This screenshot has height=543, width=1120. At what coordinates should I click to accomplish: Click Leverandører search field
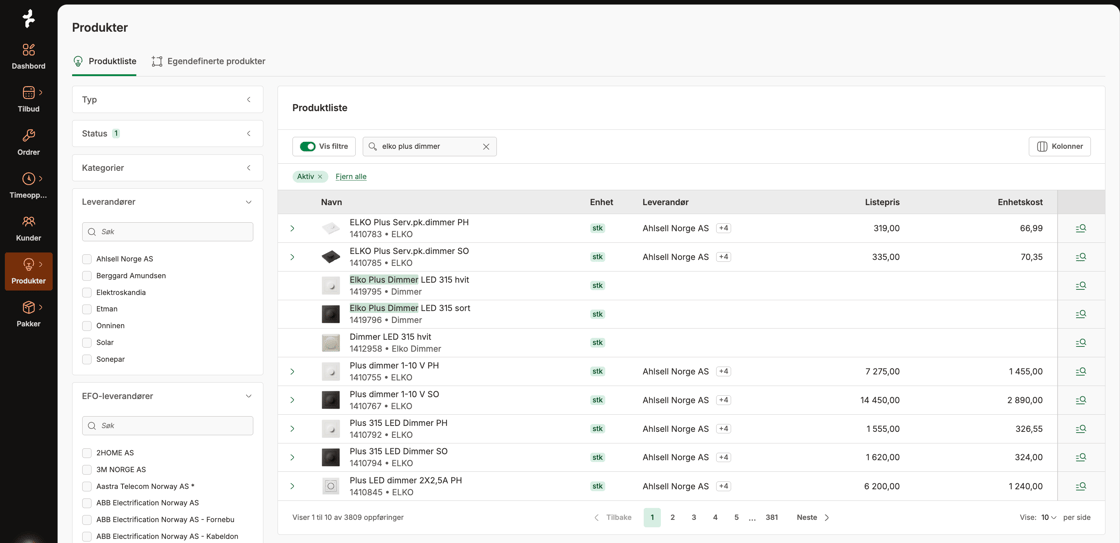[168, 232]
